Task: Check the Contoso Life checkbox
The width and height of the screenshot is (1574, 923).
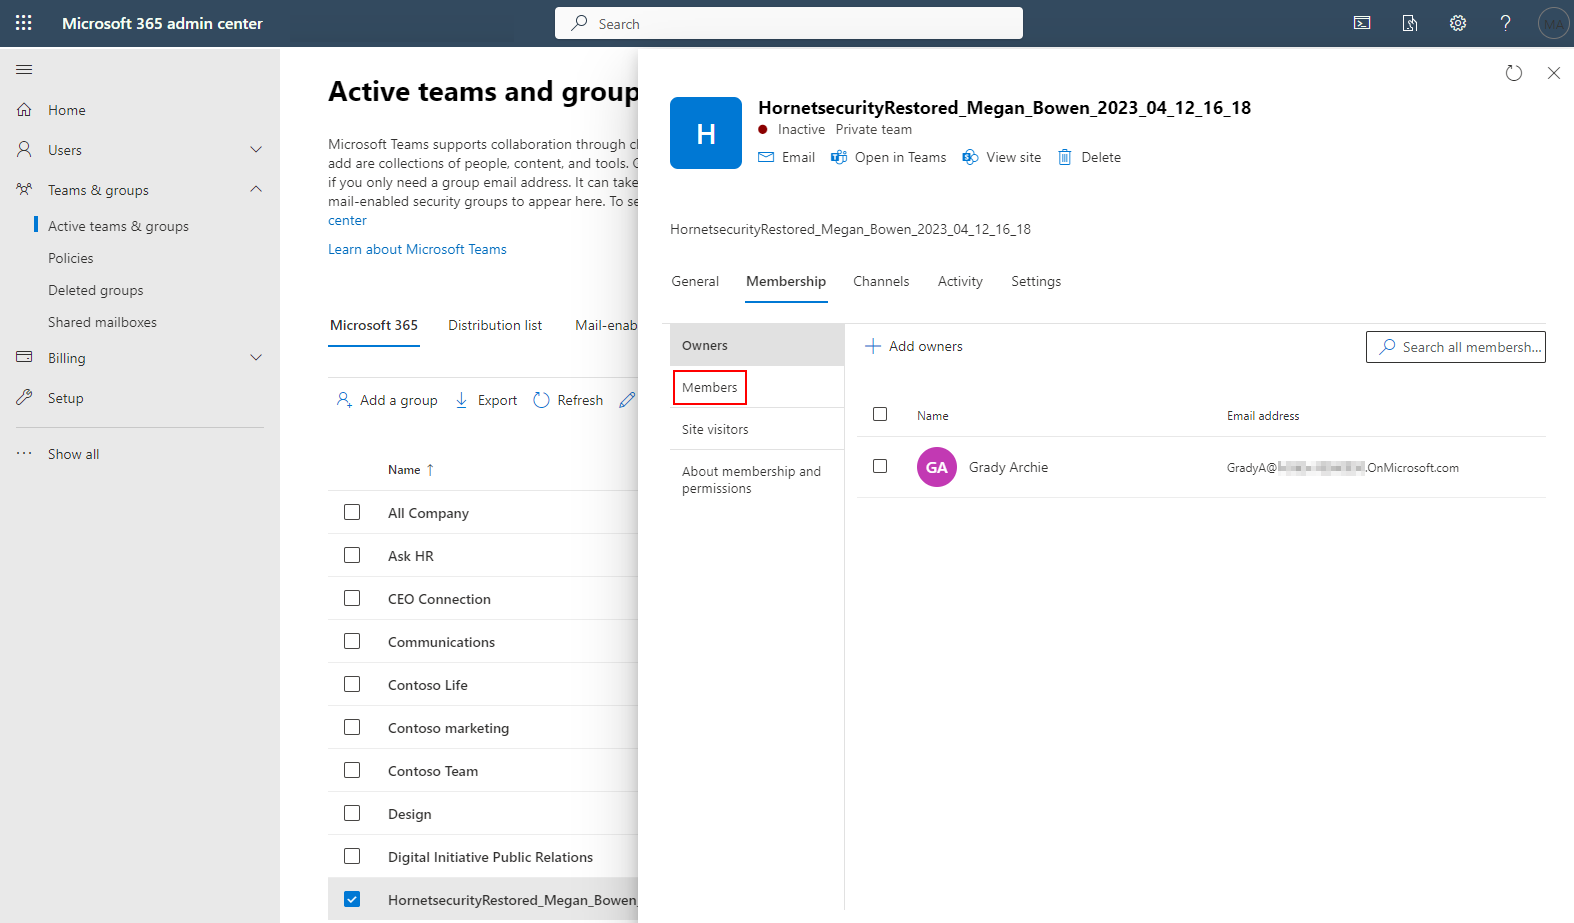Action: coord(352,684)
